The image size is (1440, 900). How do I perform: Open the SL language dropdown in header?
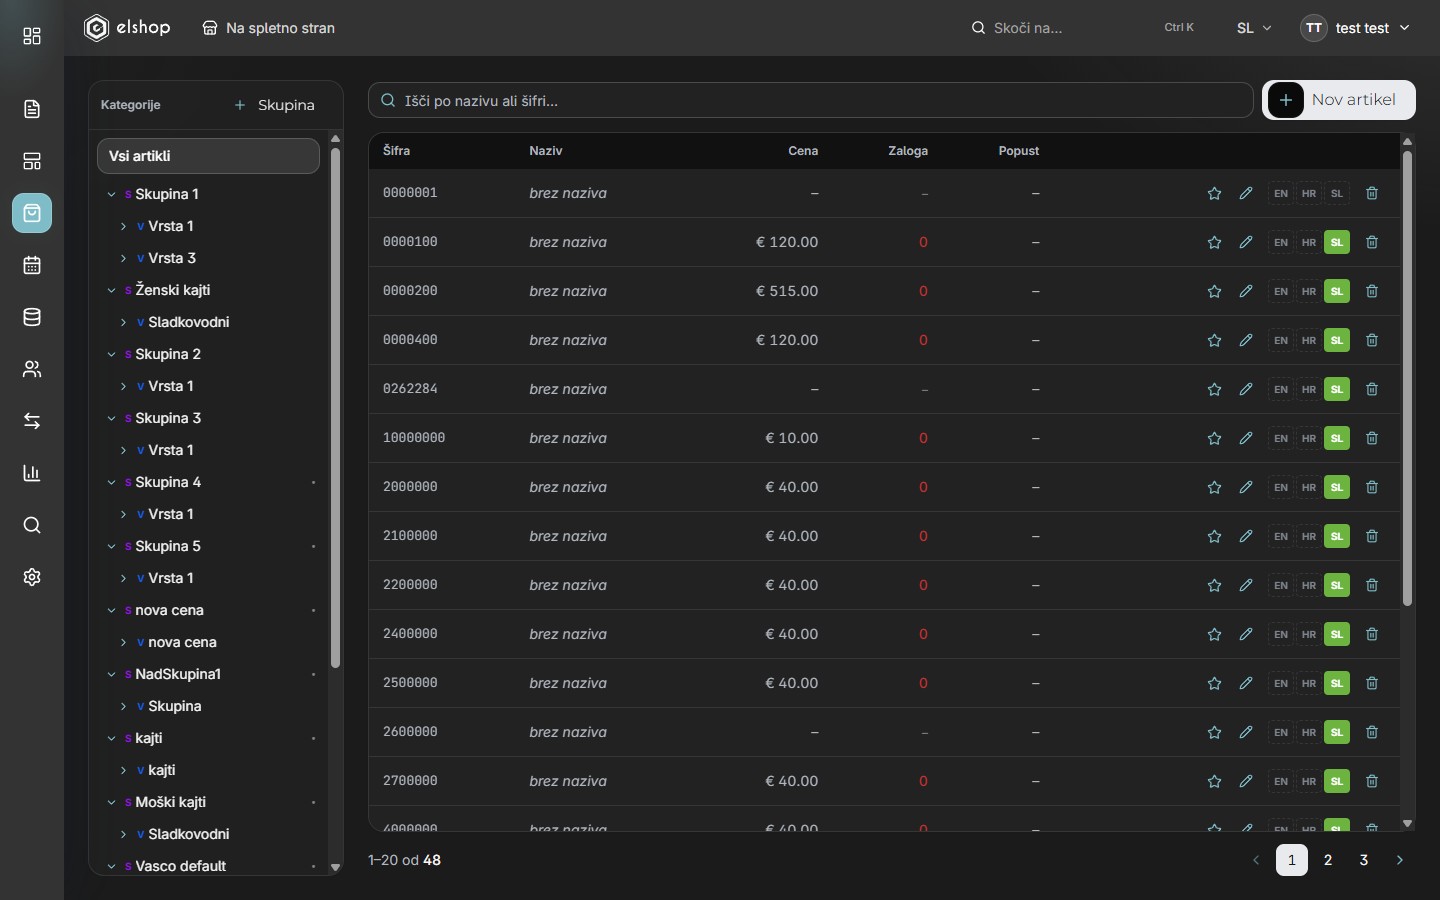[1254, 28]
